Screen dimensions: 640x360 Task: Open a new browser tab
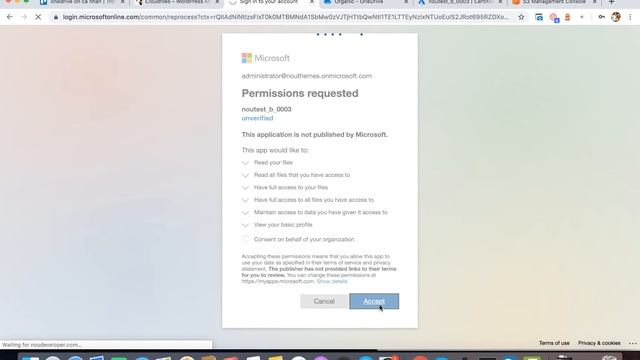tap(611, 2)
